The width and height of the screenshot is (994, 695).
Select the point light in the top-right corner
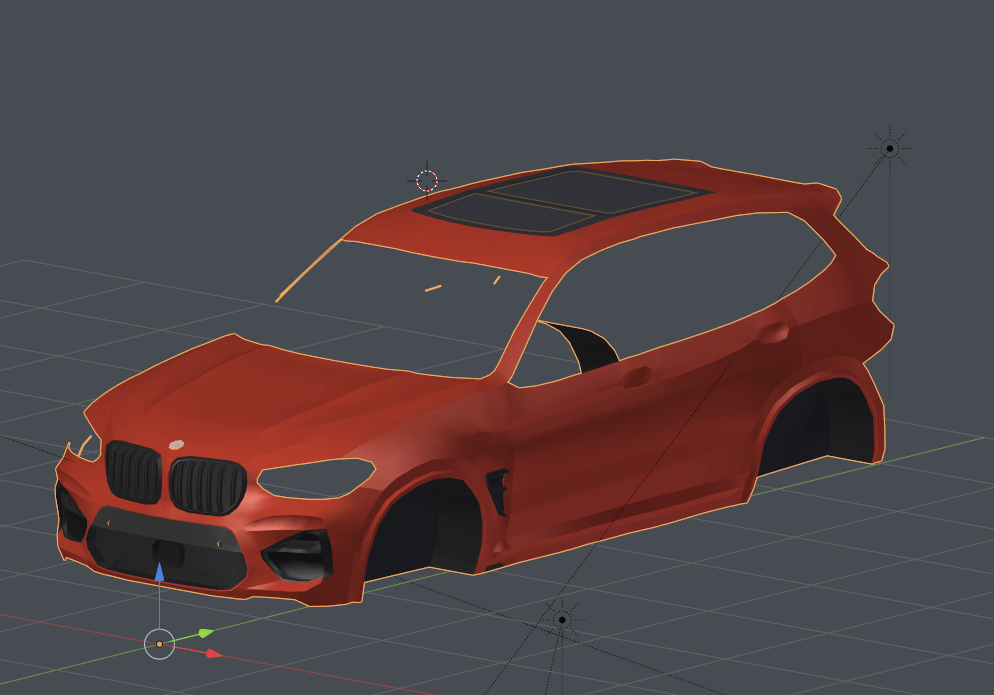pyautogui.click(x=888, y=147)
